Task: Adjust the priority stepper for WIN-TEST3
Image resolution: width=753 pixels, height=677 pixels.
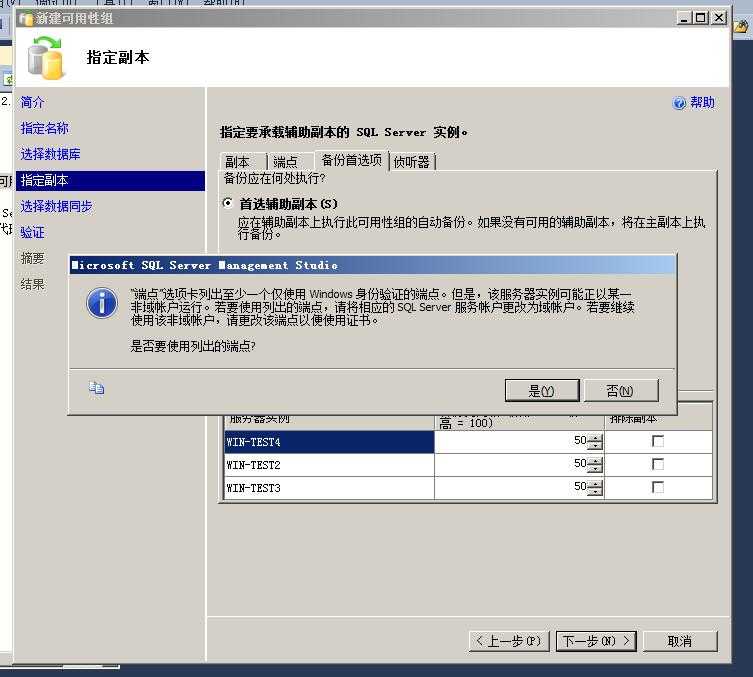Action: (595, 487)
